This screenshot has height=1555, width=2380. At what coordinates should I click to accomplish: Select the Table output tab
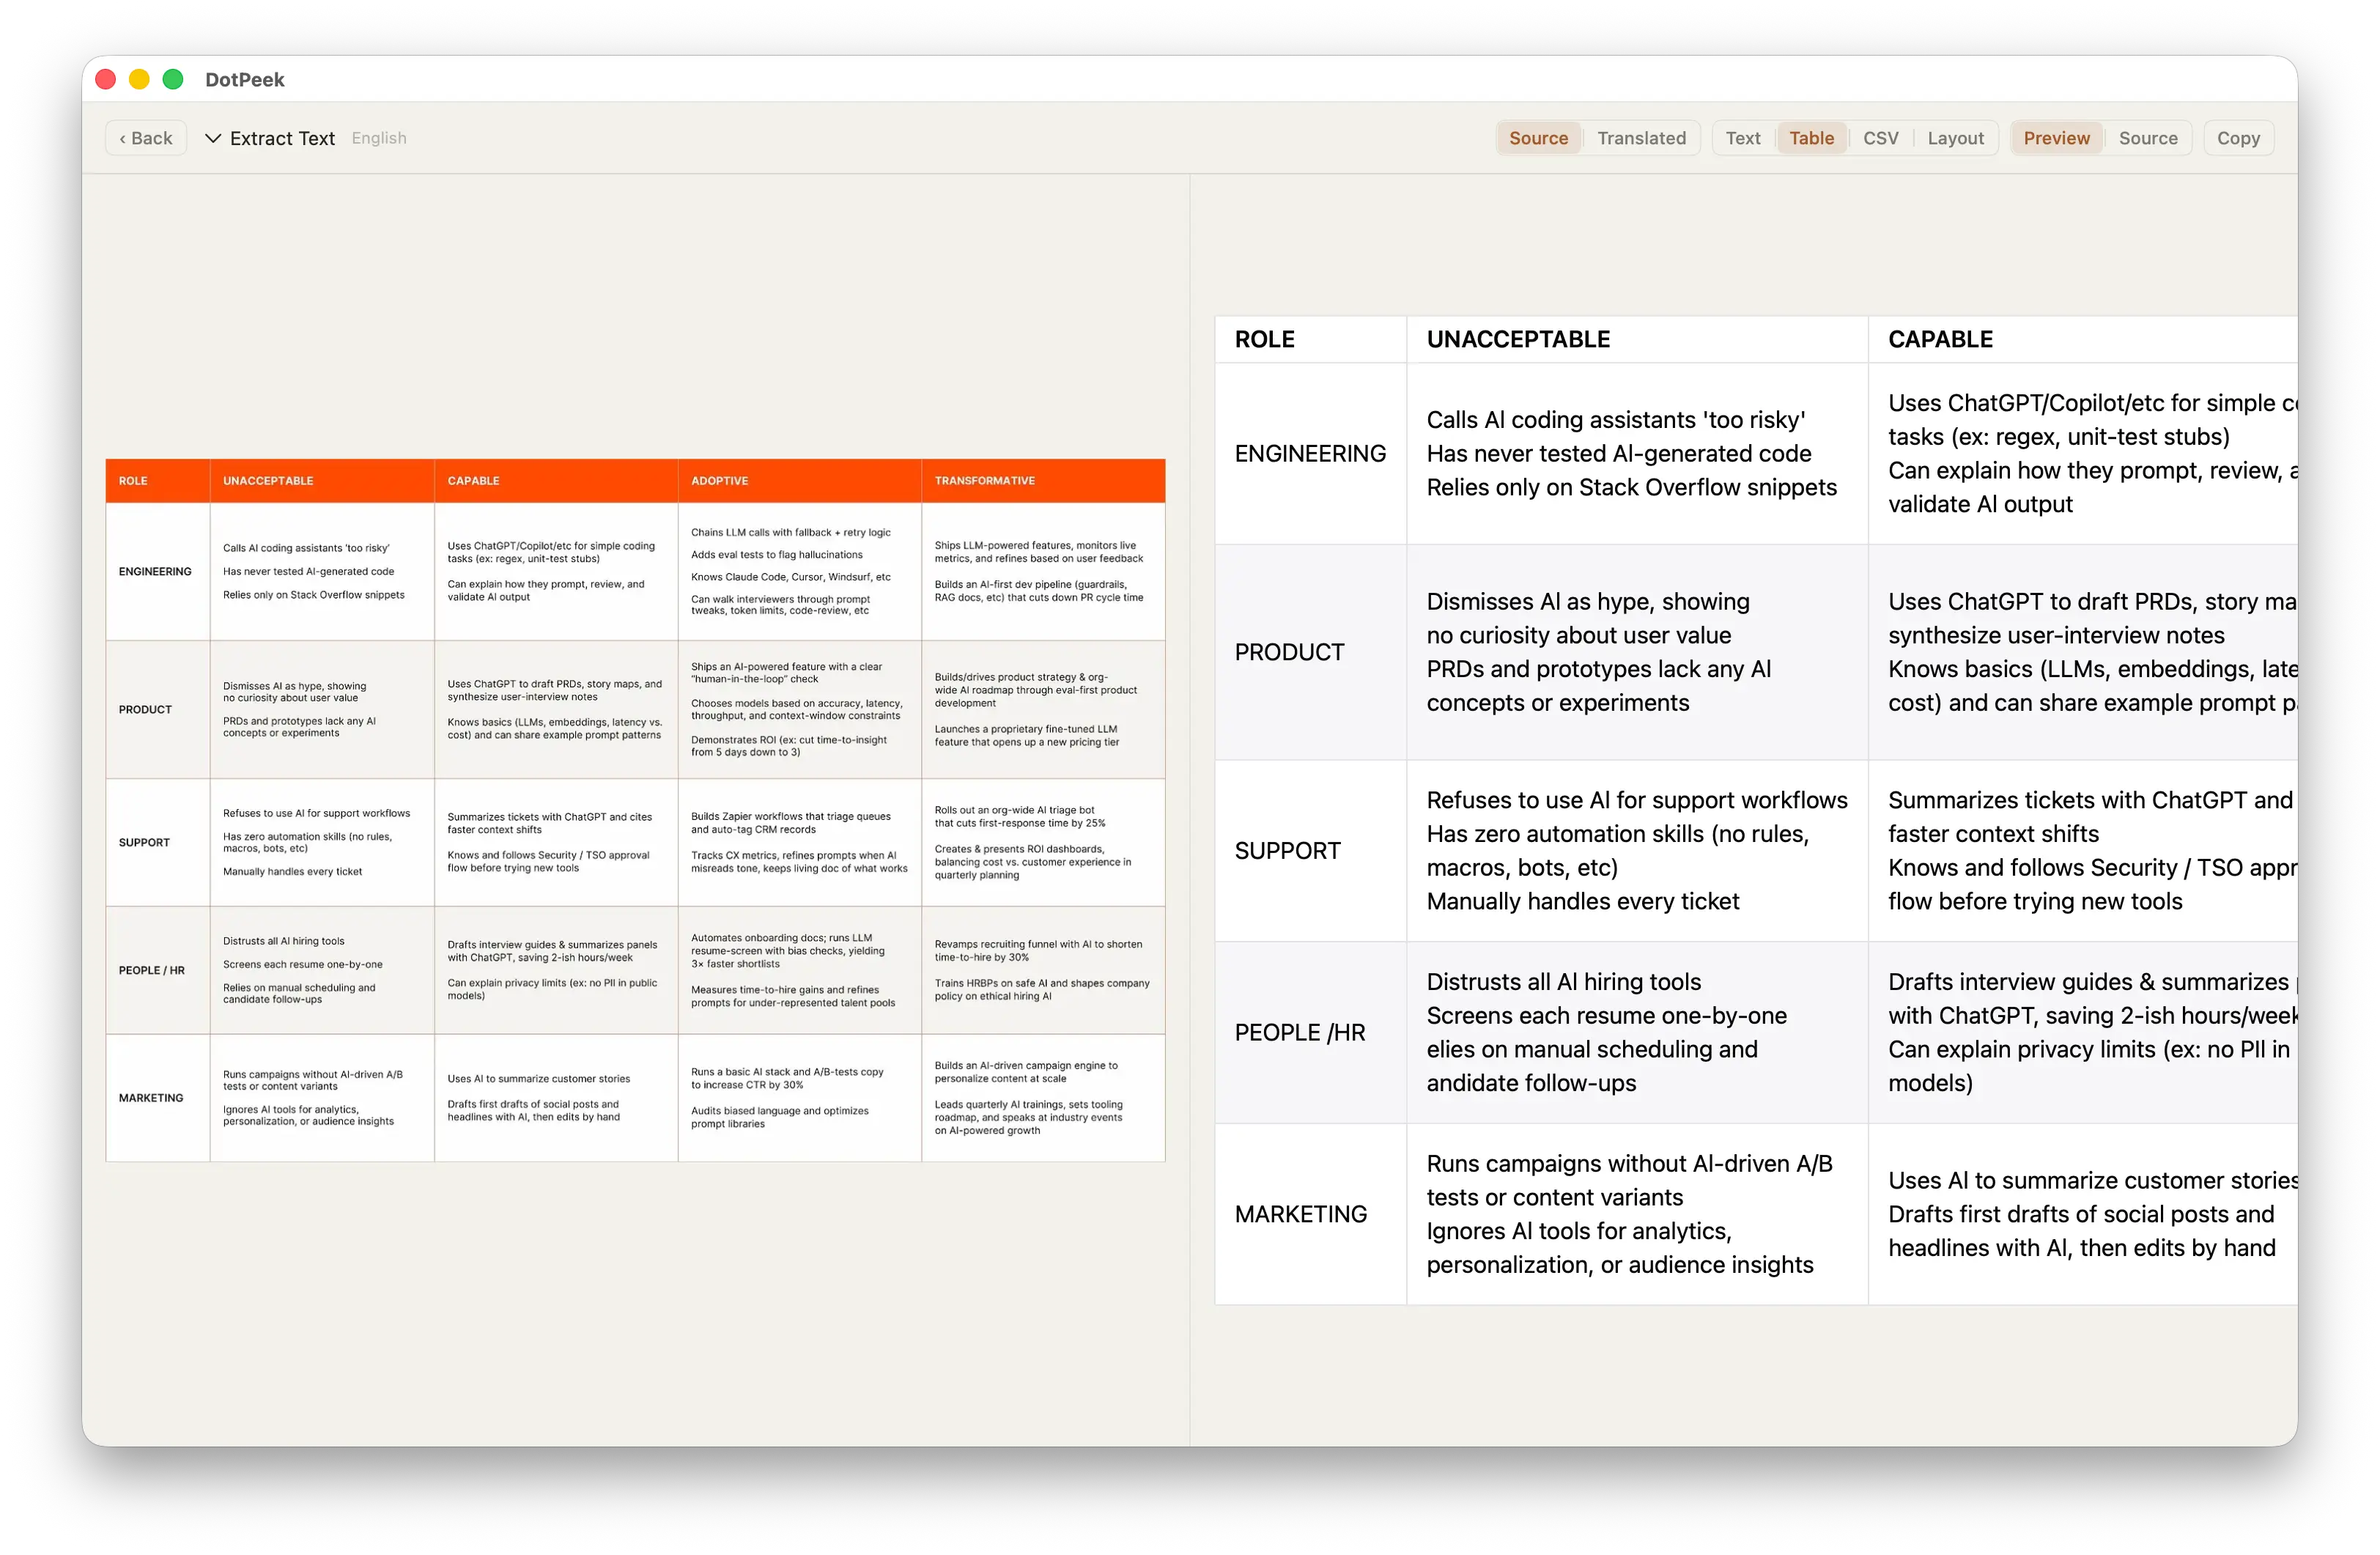coord(1811,138)
